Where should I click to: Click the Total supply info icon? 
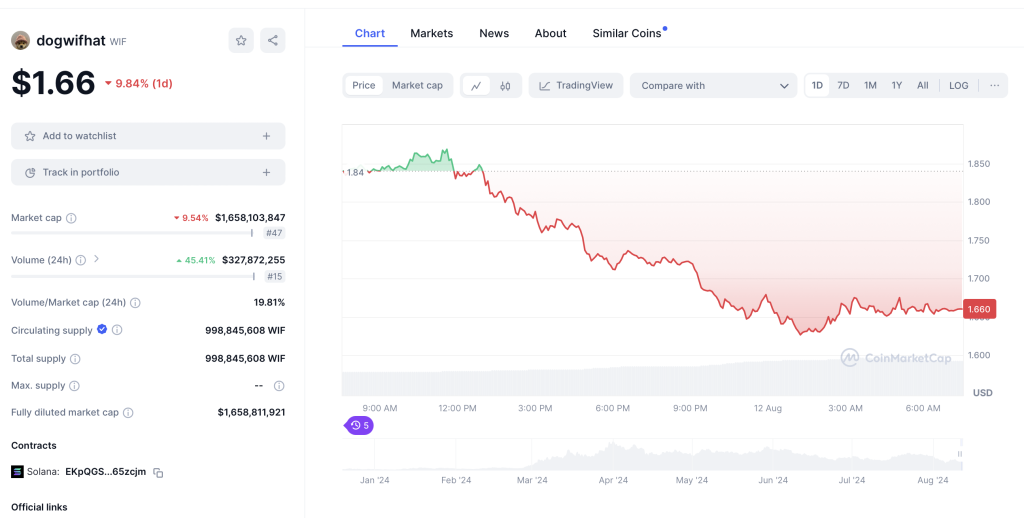(75, 359)
